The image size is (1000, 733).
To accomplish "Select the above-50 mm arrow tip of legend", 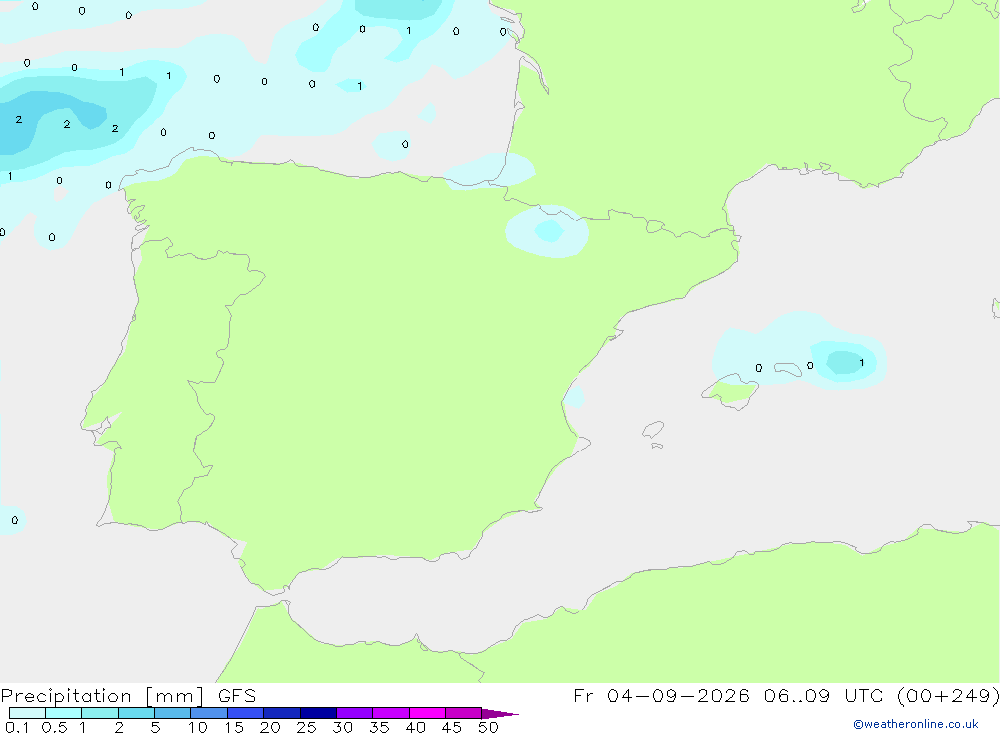I will coord(500,714).
